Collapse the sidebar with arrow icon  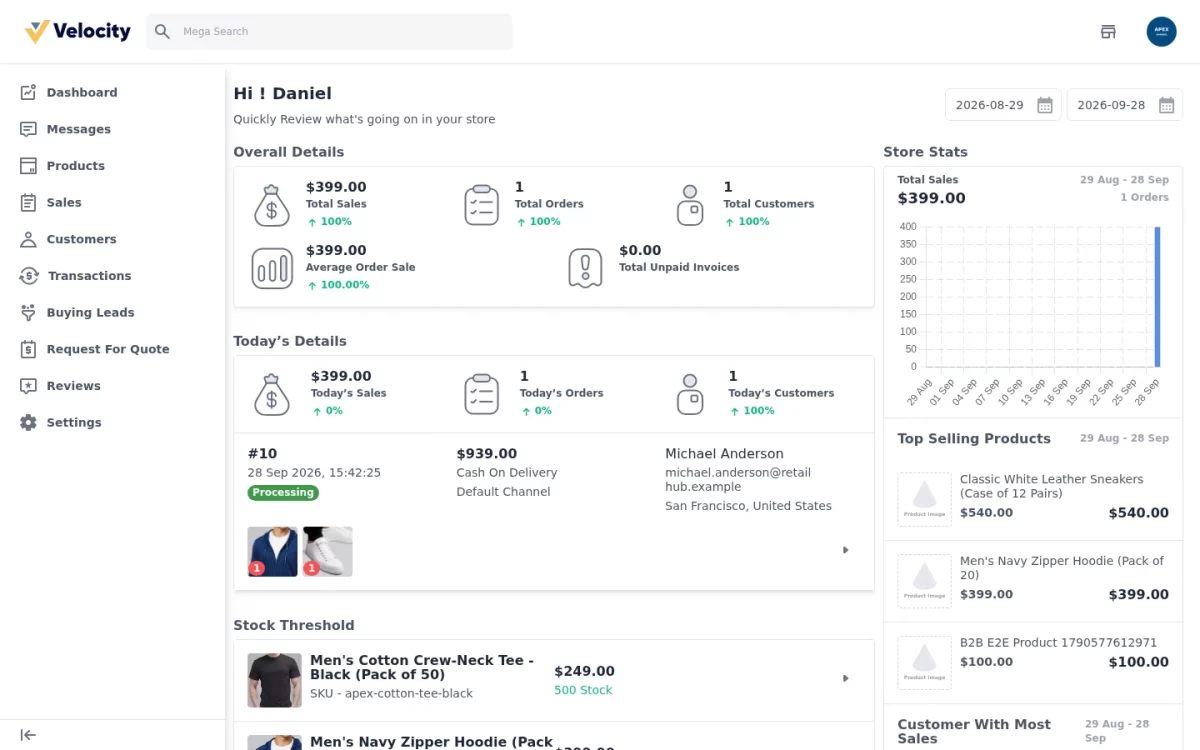(28, 735)
